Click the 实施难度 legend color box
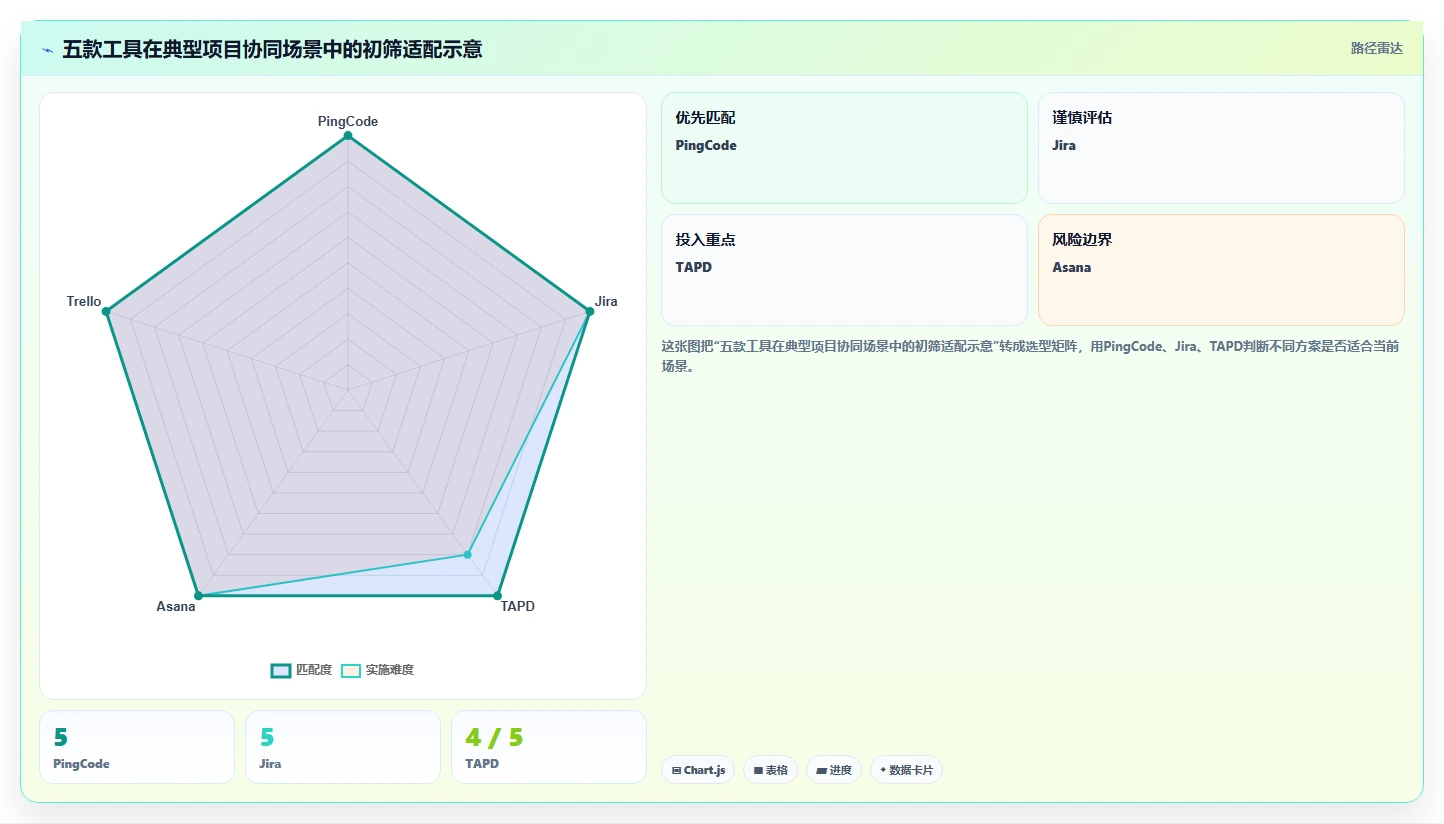 (351, 670)
